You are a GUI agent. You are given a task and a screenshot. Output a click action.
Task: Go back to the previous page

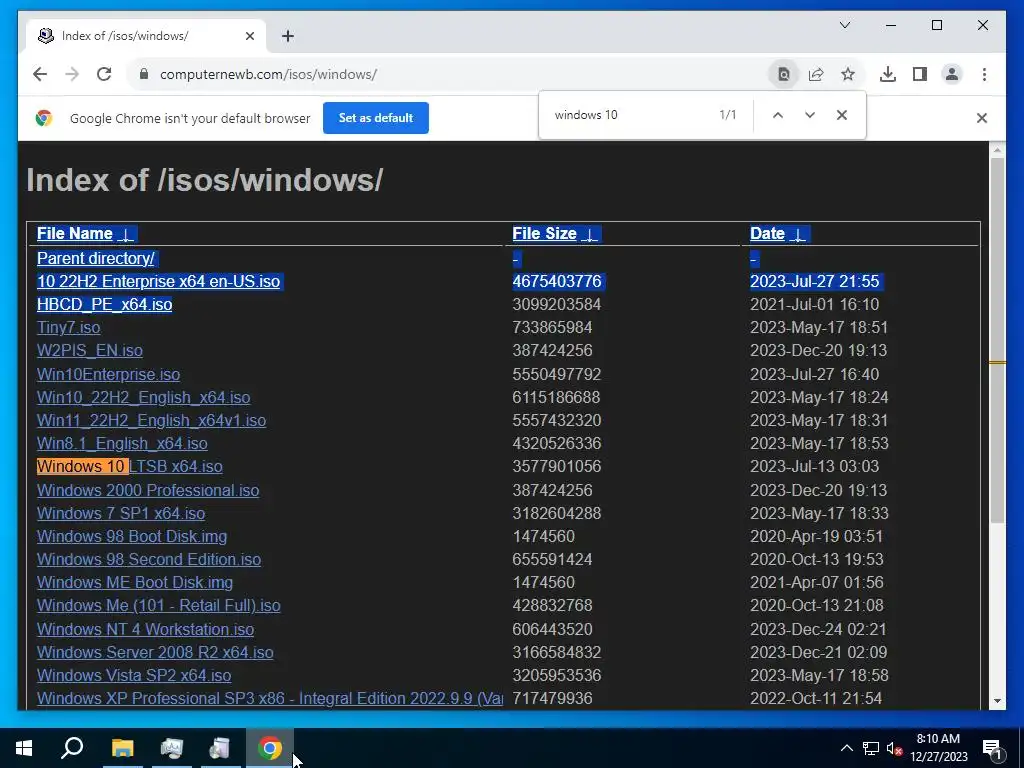pyautogui.click(x=40, y=74)
